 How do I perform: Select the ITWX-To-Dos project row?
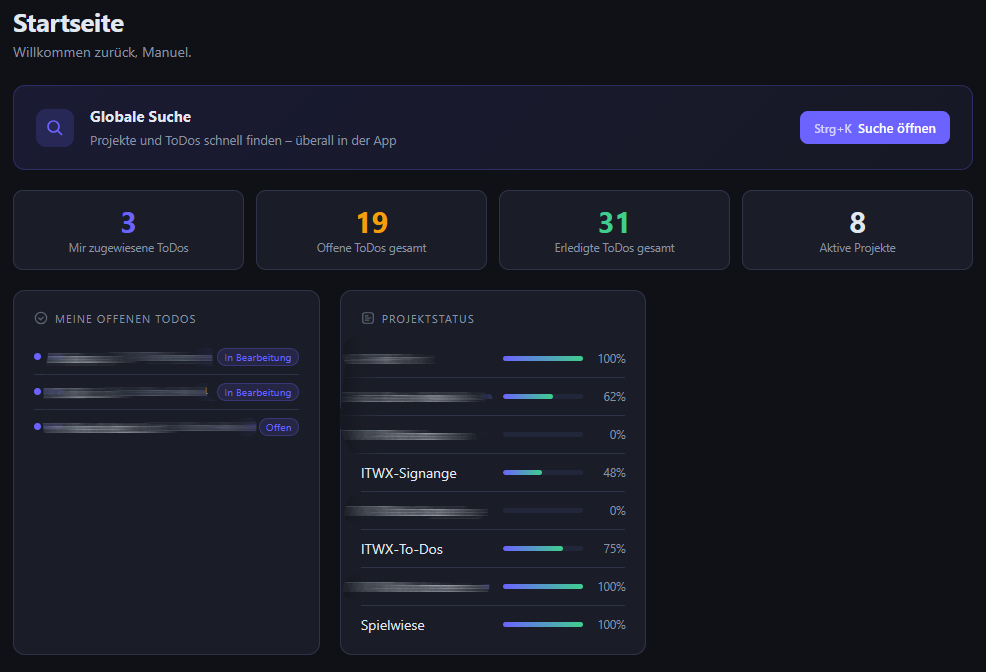click(401, 549)
